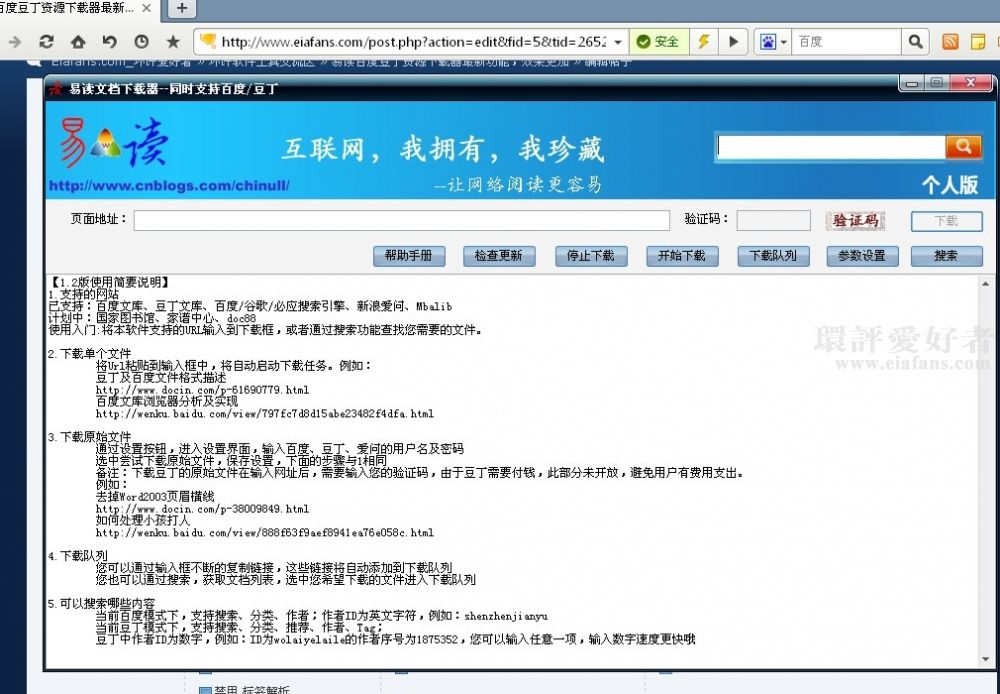
Task: Click the play arrow icon beside address bar
Action: click(x=733, y=42)
